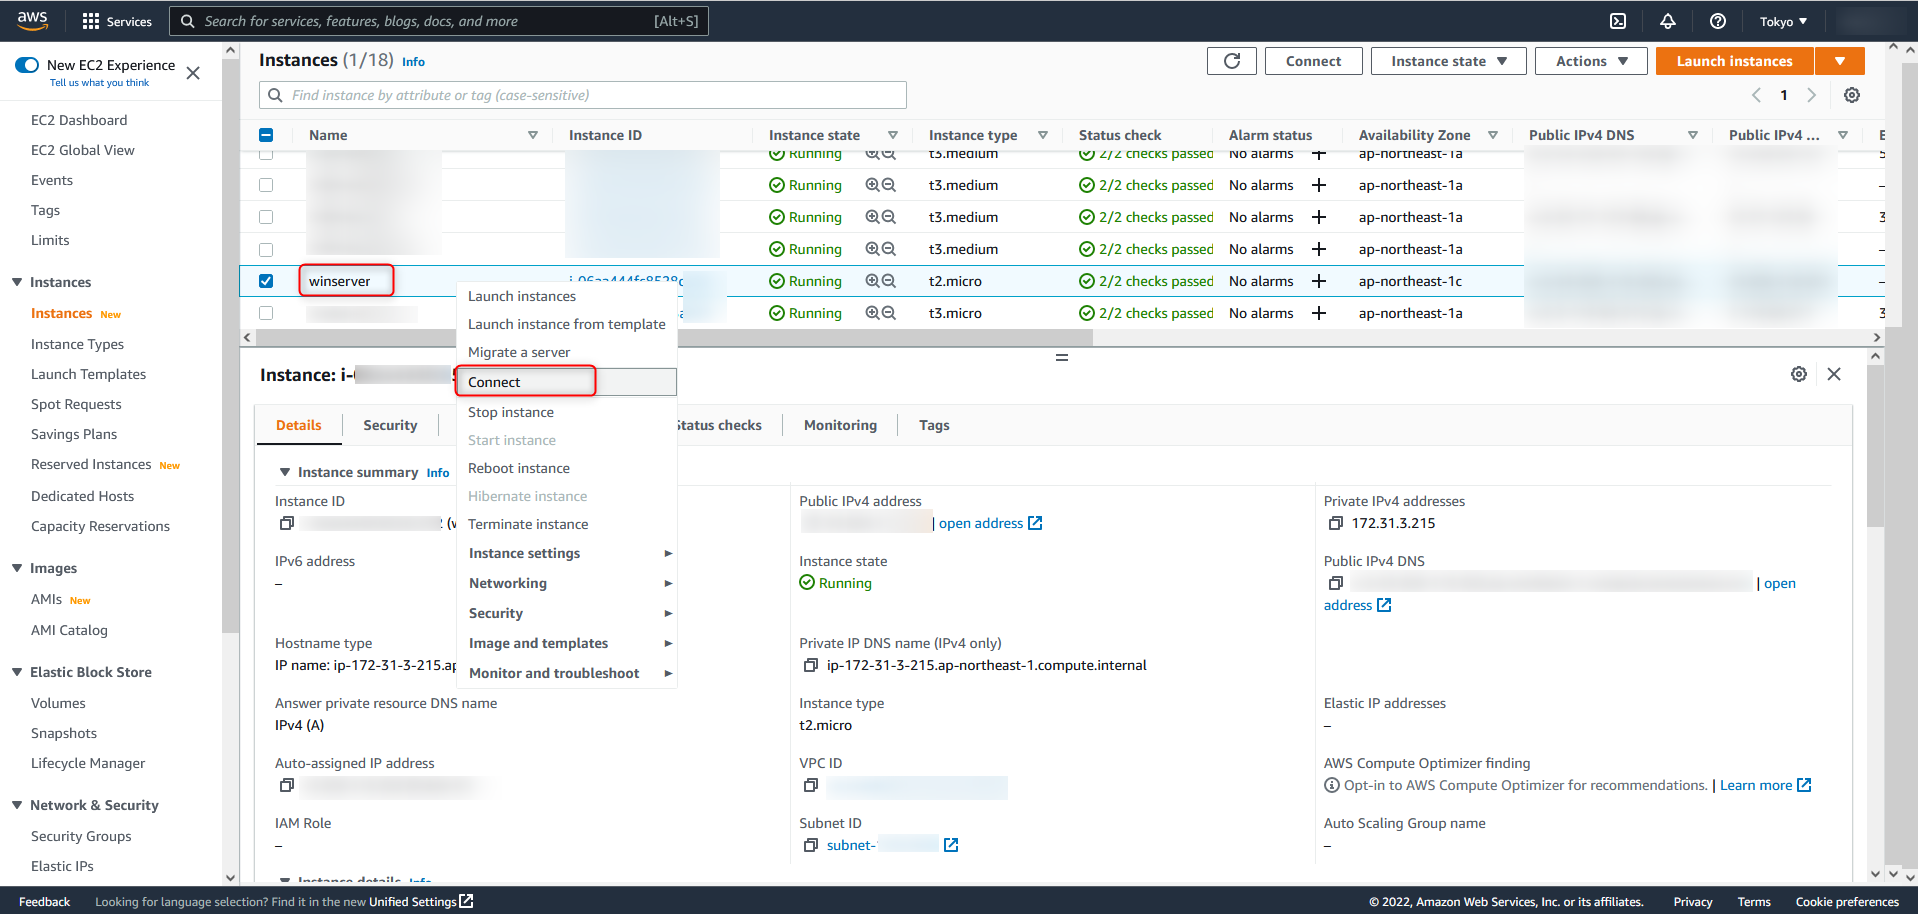Open the Unified Settings link
The image size is (1918, 914).
[421, 901]
